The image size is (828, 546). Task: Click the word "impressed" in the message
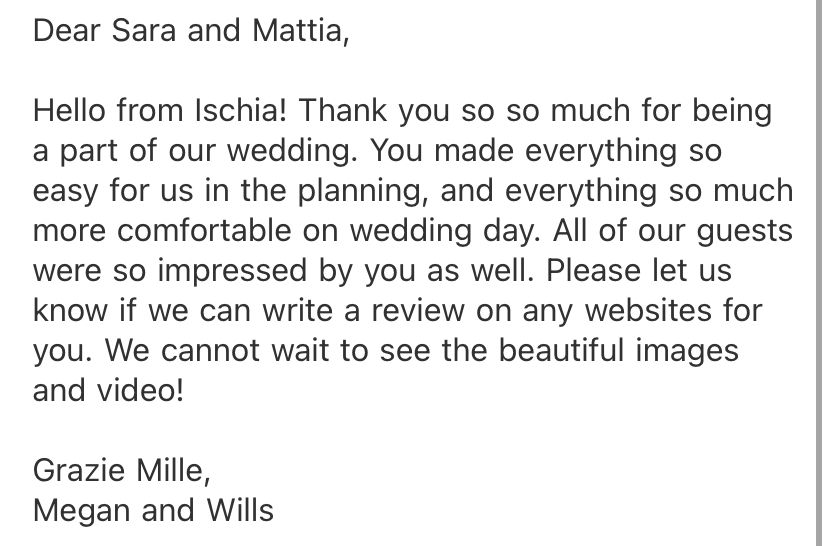(232, 272)
